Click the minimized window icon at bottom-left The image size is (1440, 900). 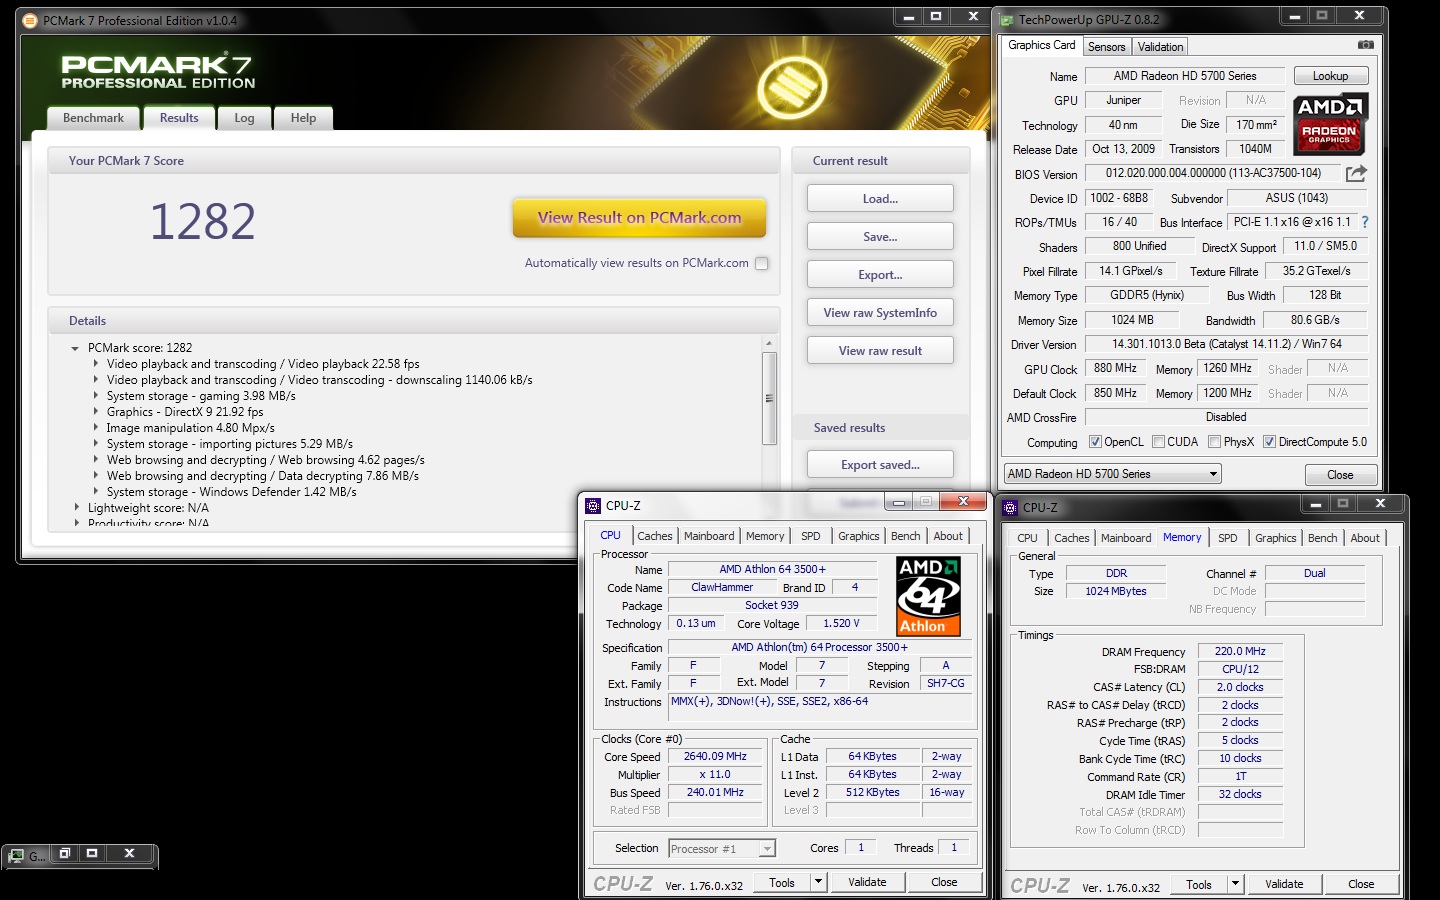[16, 856]
